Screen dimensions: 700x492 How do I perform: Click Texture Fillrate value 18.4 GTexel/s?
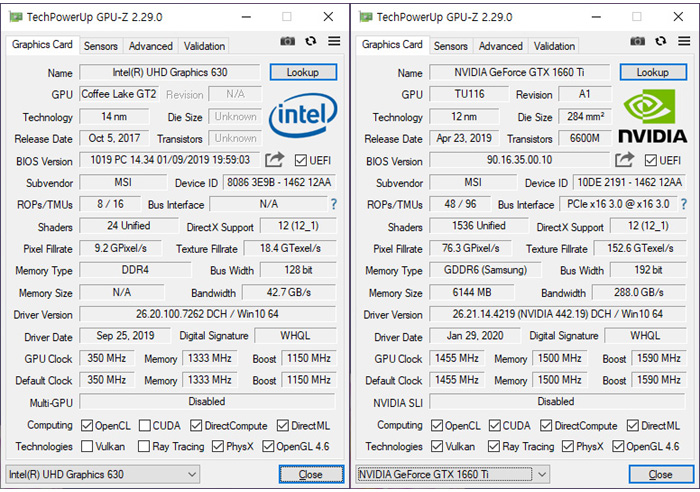[x=291, y=248]
